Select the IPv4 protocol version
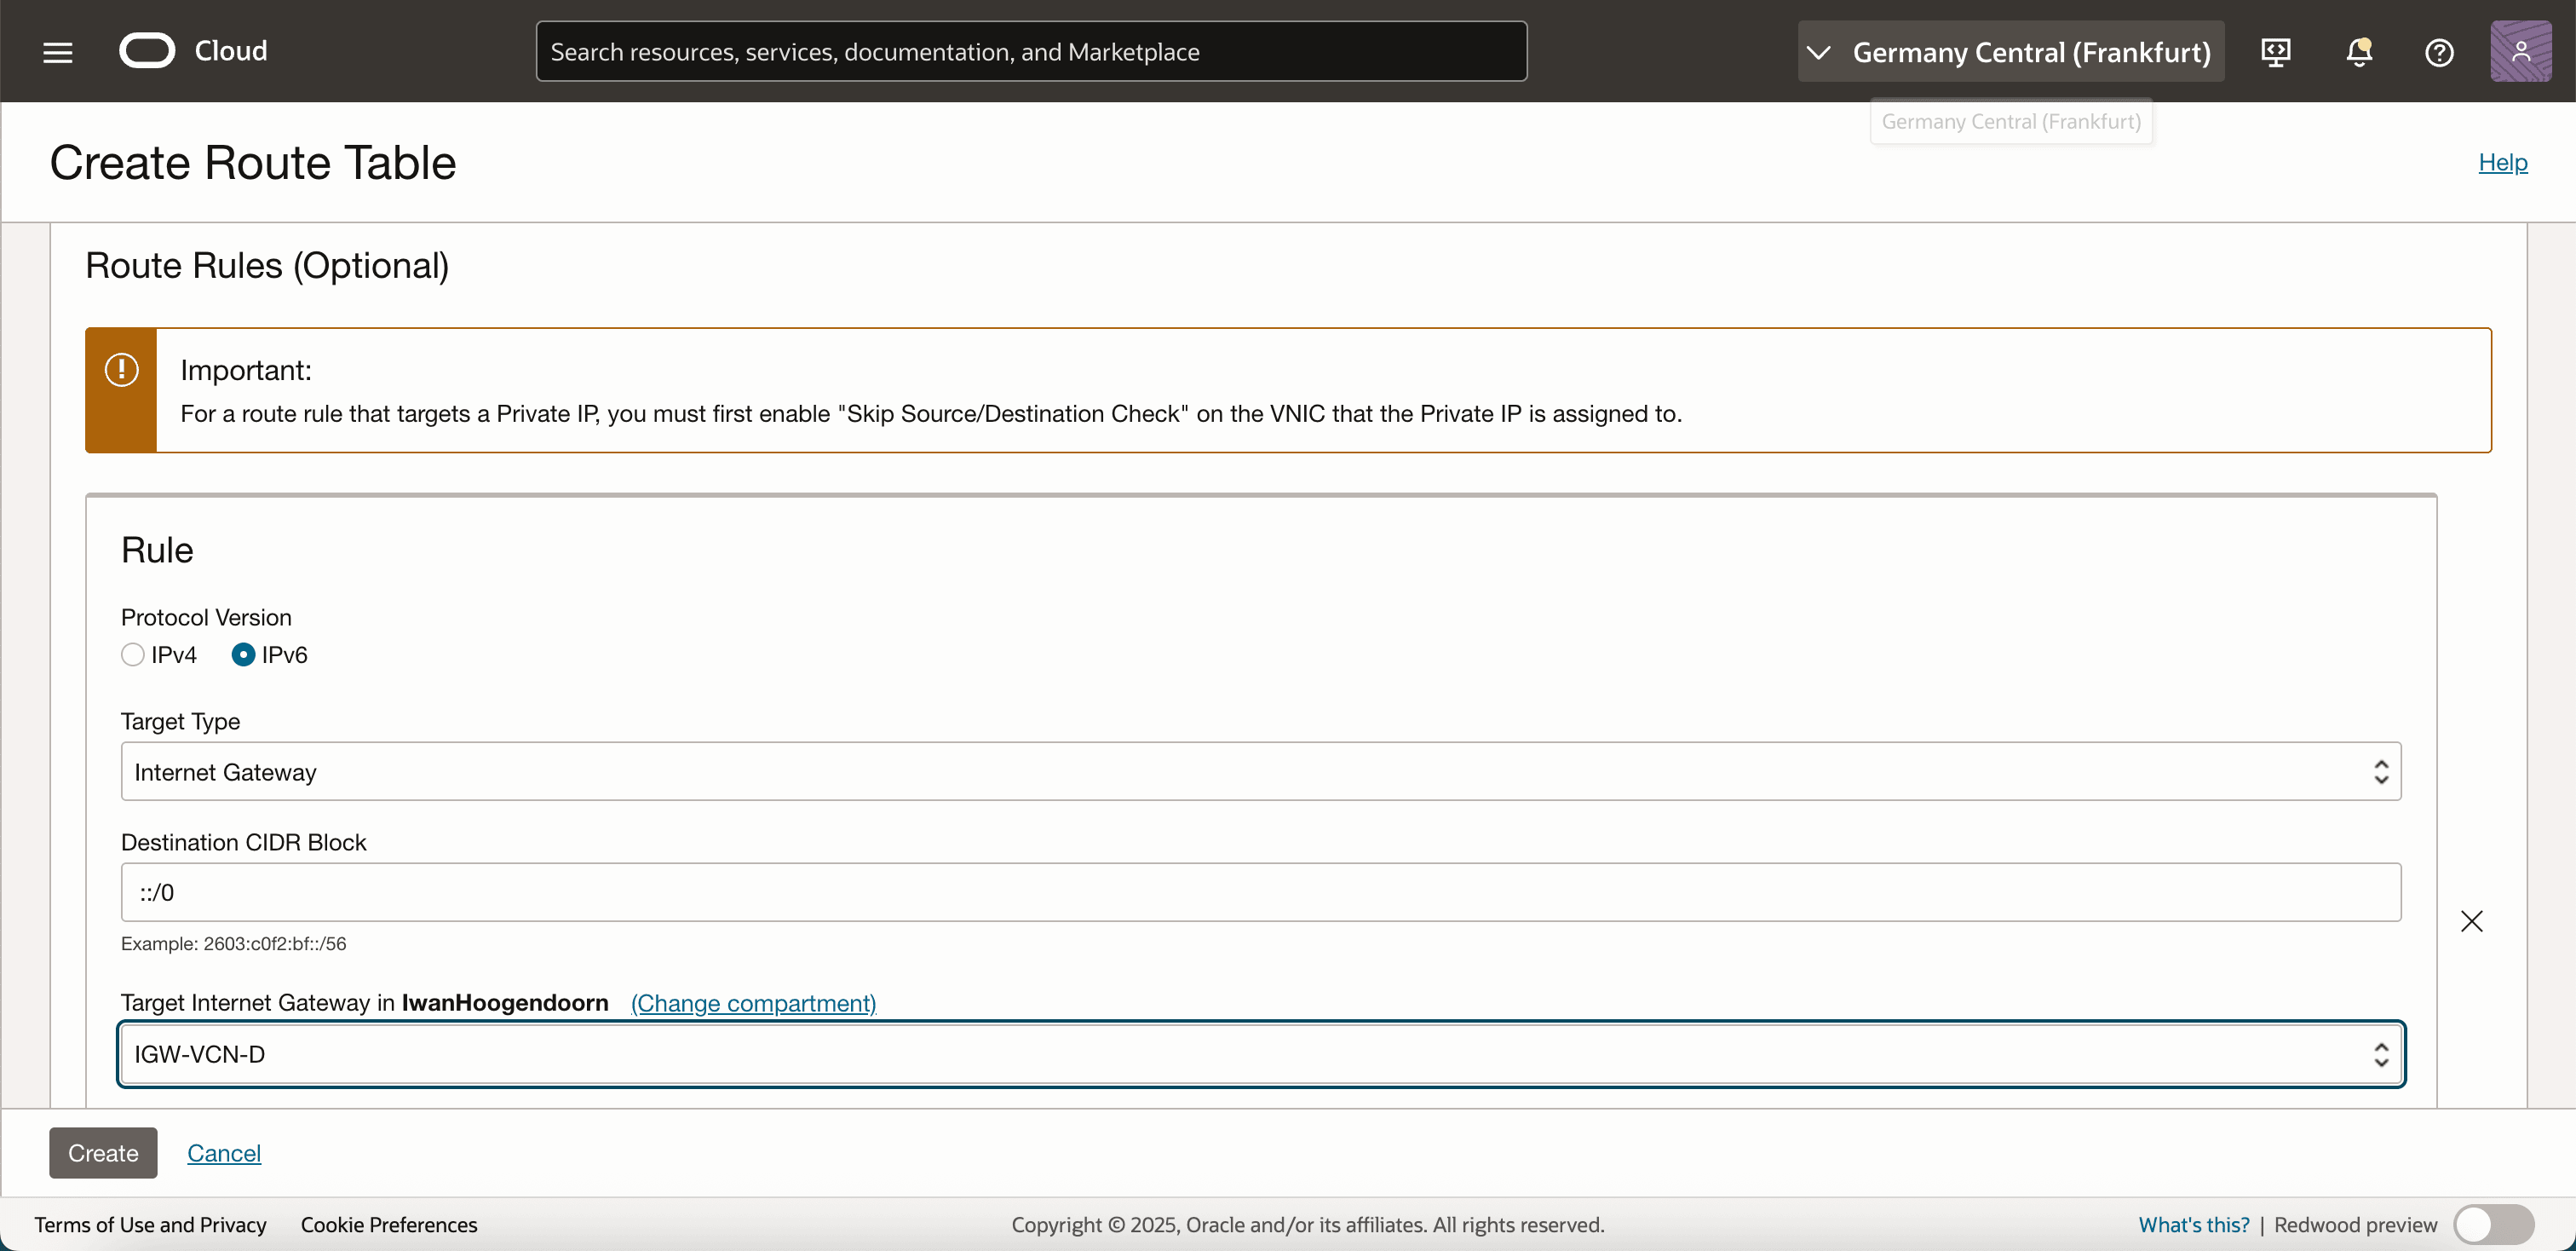 coord(133,655)
